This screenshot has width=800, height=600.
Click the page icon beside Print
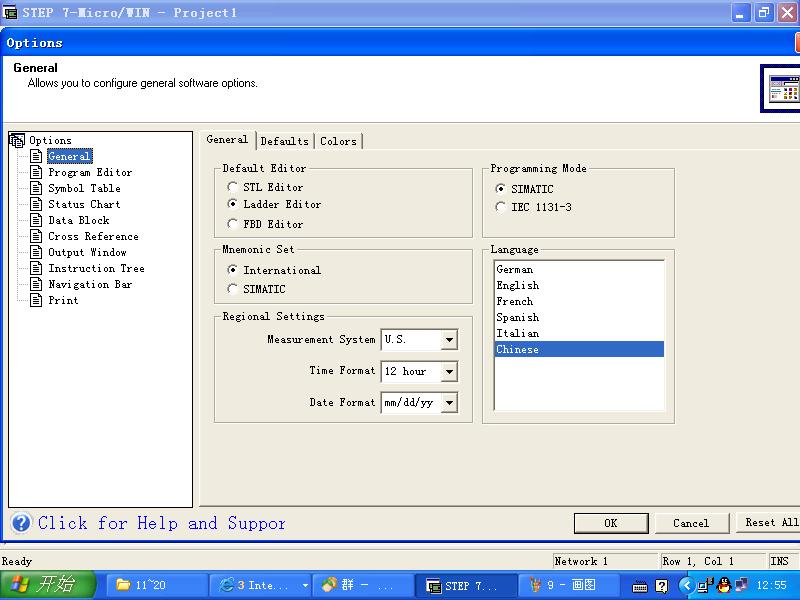pyautogui.click(x=36, y=300)
